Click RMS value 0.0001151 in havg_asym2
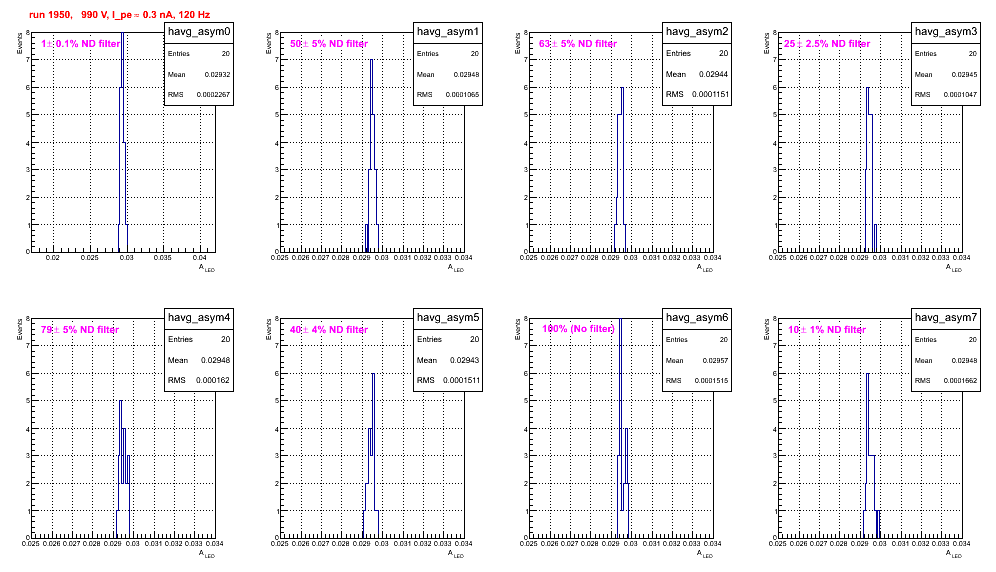 point(710,94)
